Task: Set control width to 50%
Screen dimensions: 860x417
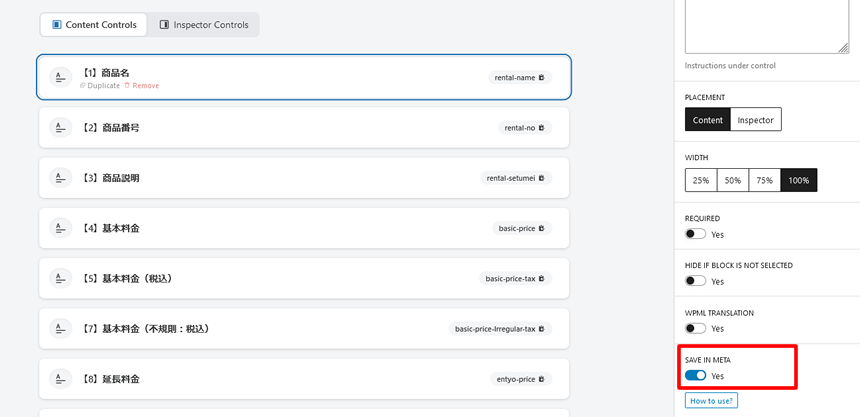Action: (x=733, y=180)
